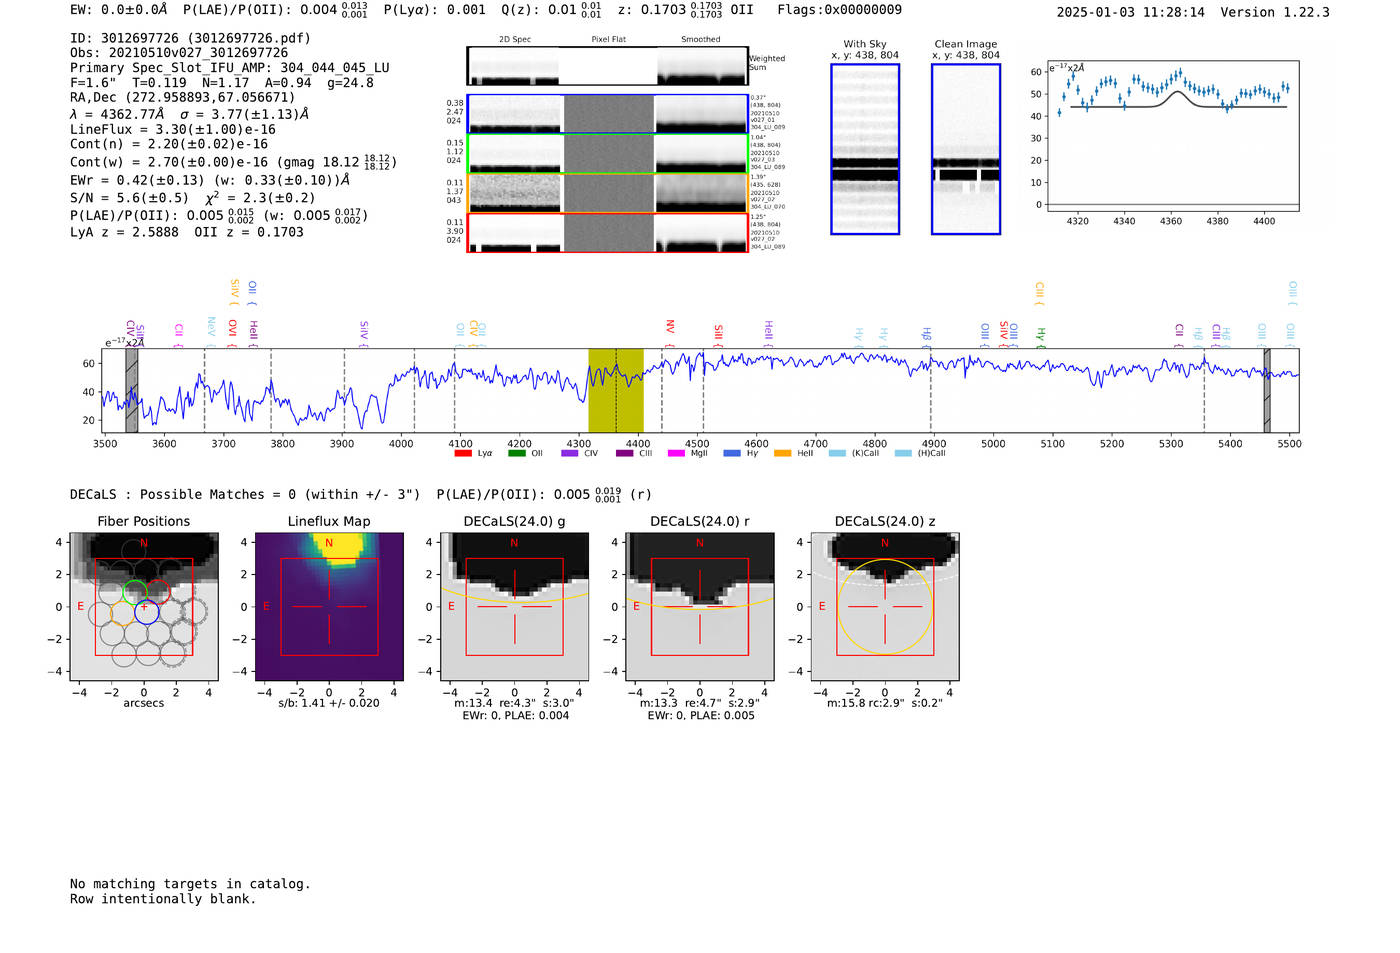Select the green-bordered 2D spectrum row
Image resolution: width=1400 pixels, height=953 pixels.
click(608, 153)
